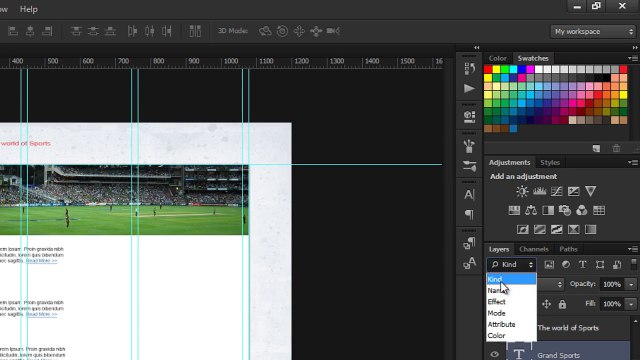The width and height of the screenshot is (640, 360).
Task: Add an Exposure adjustment
Action: [573, 191]
